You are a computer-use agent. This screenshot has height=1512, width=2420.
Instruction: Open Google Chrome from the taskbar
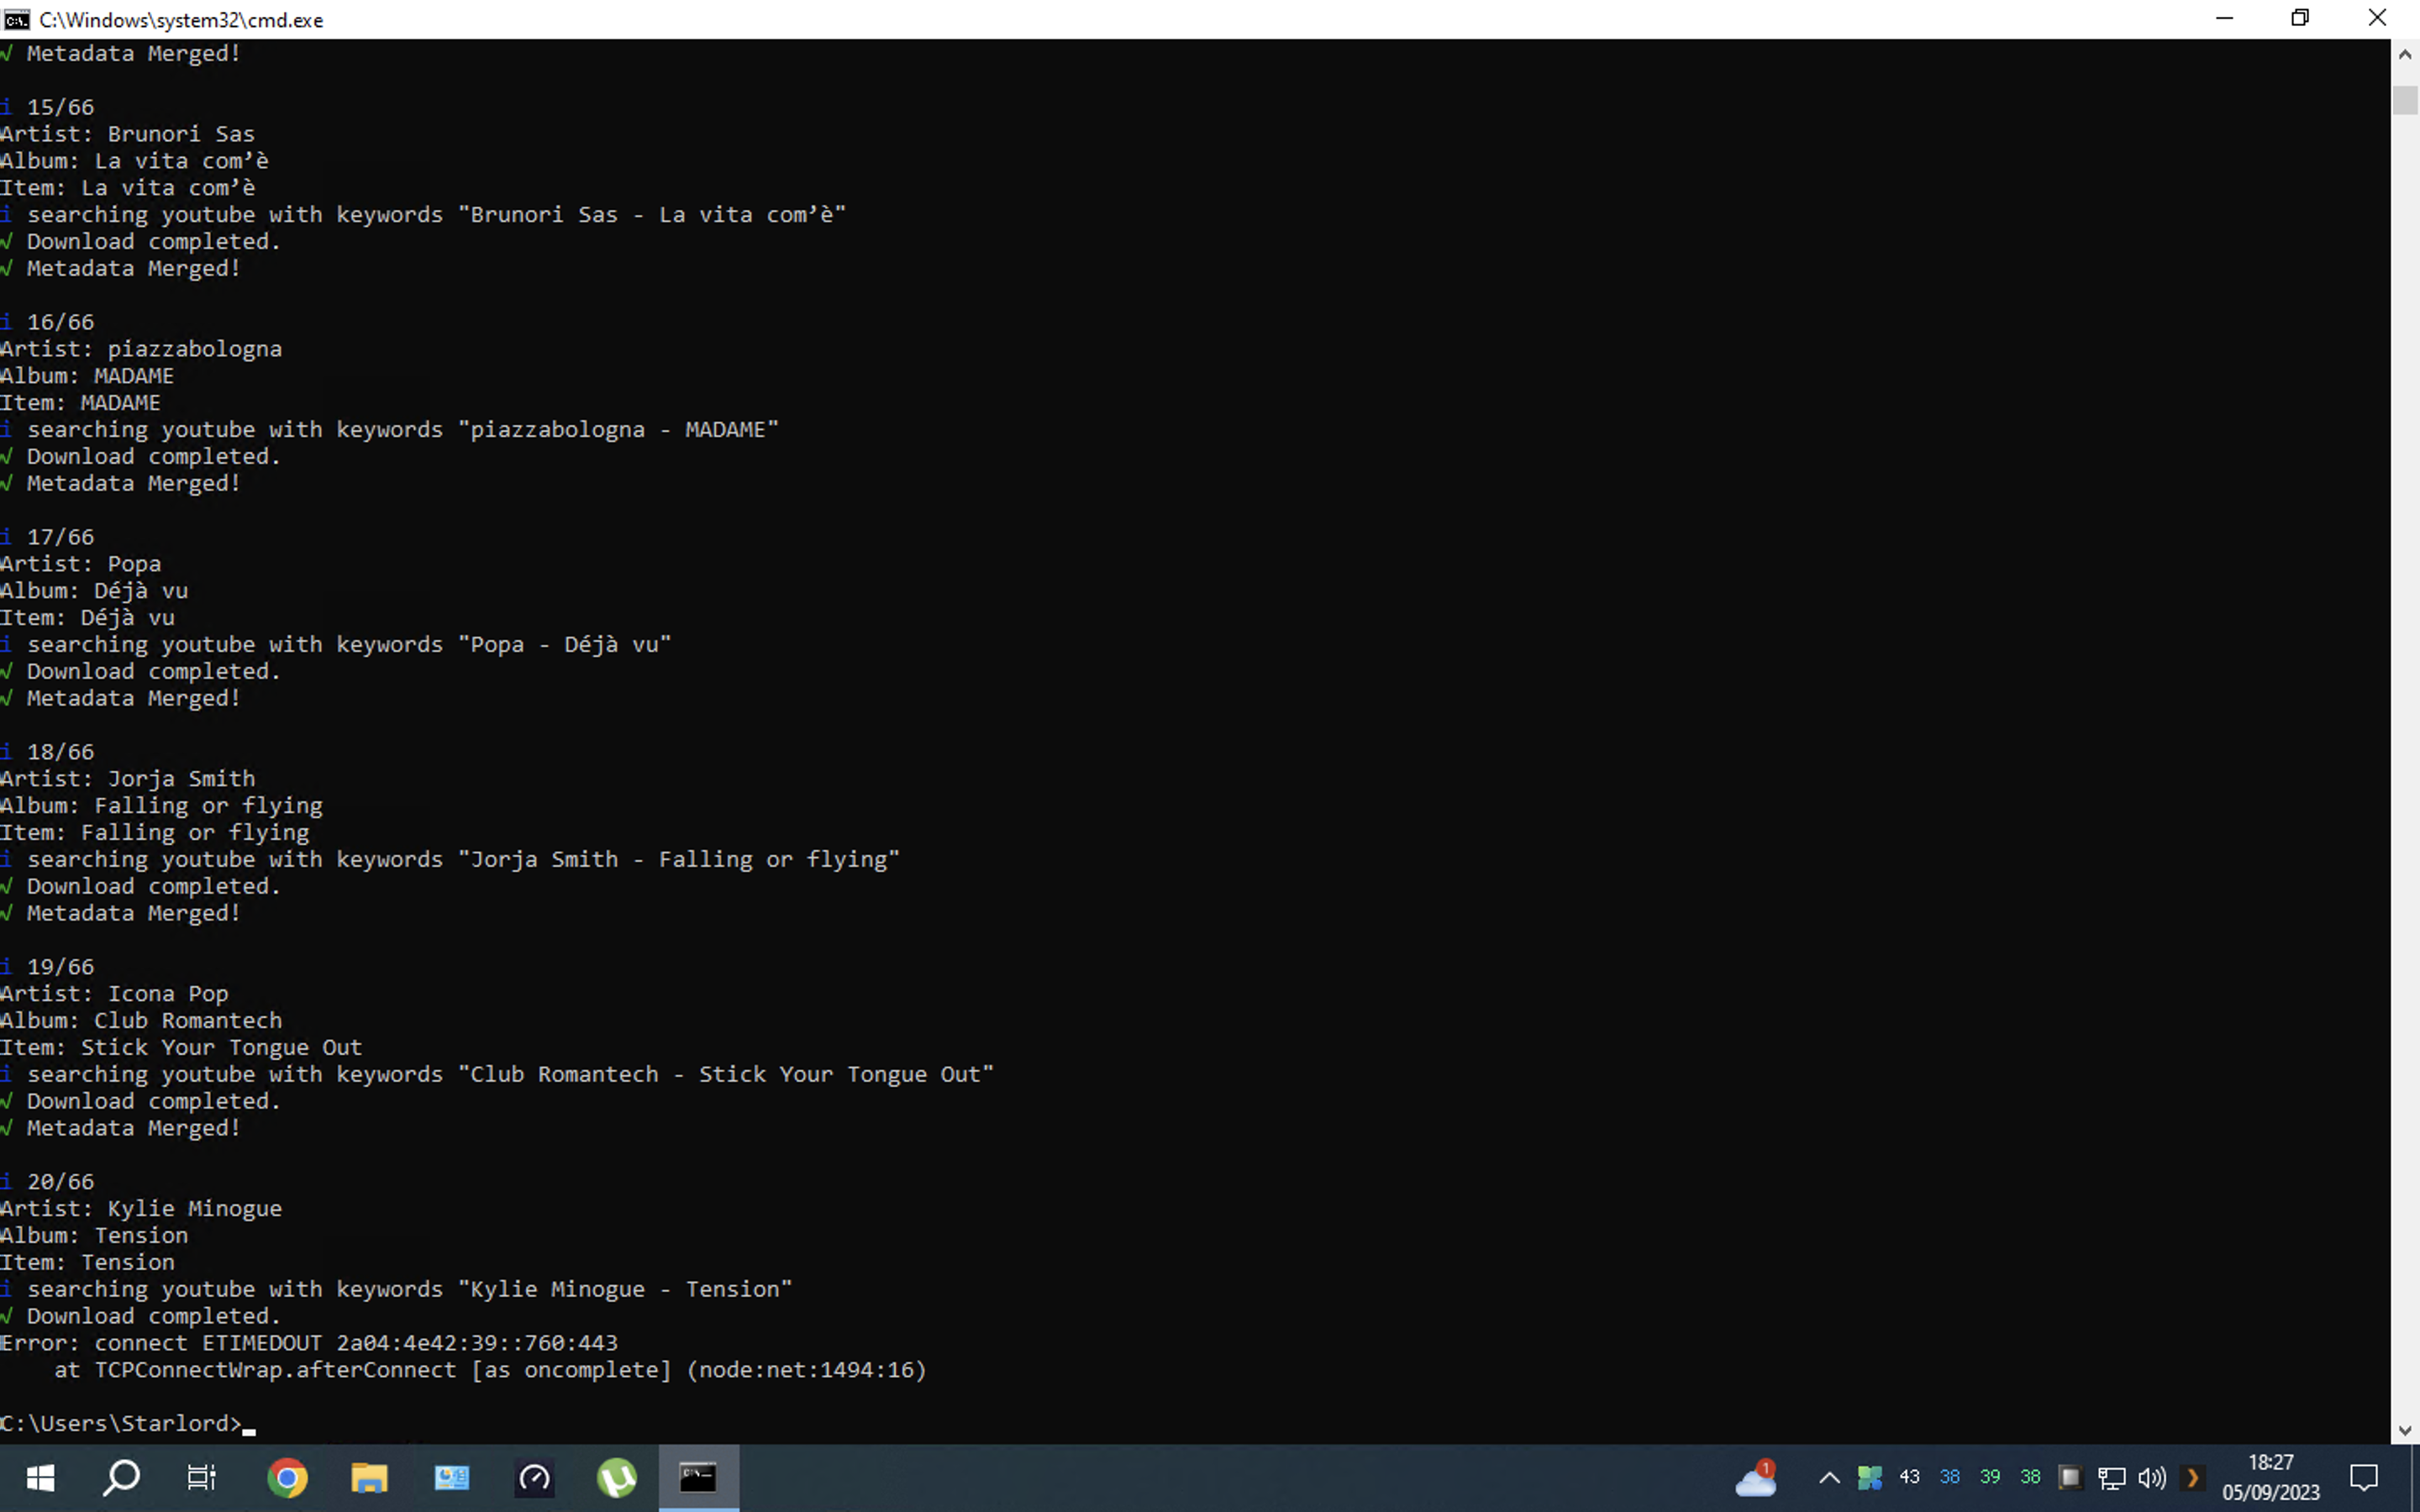pyautogui.click(x=287, y=1478)
